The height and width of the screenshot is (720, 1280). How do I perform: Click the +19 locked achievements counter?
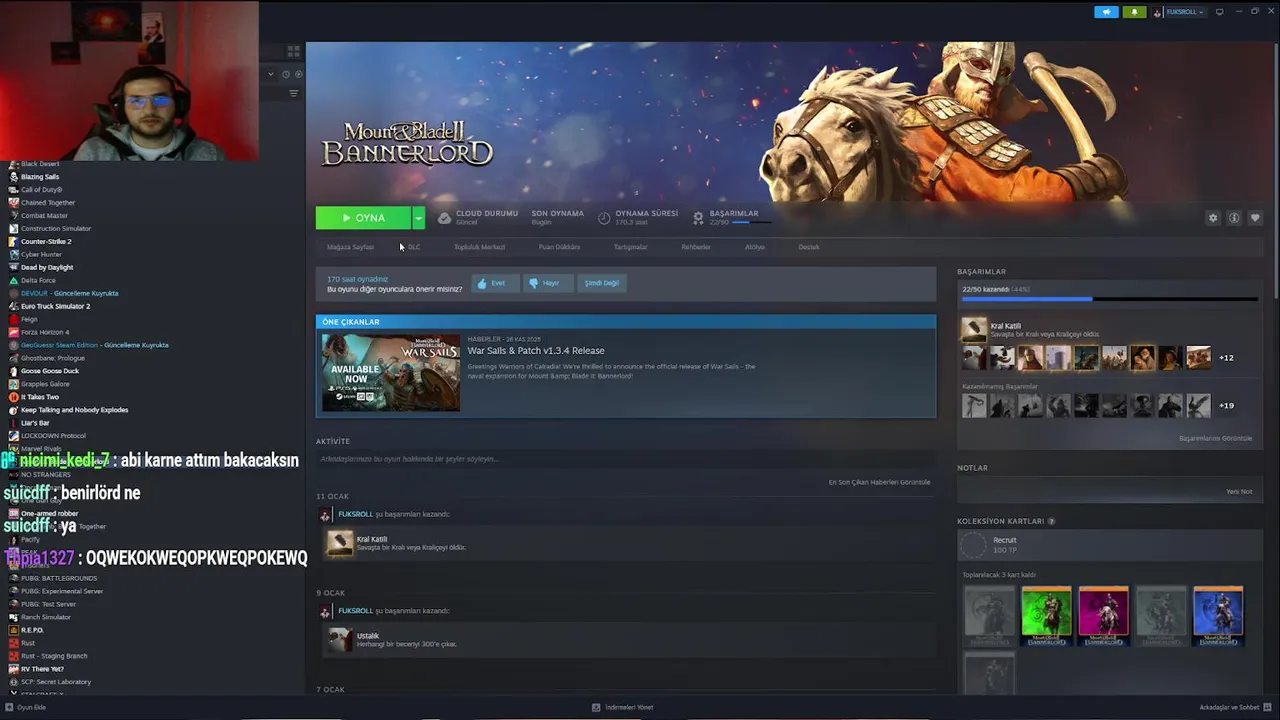click(x=1226, y=406)
